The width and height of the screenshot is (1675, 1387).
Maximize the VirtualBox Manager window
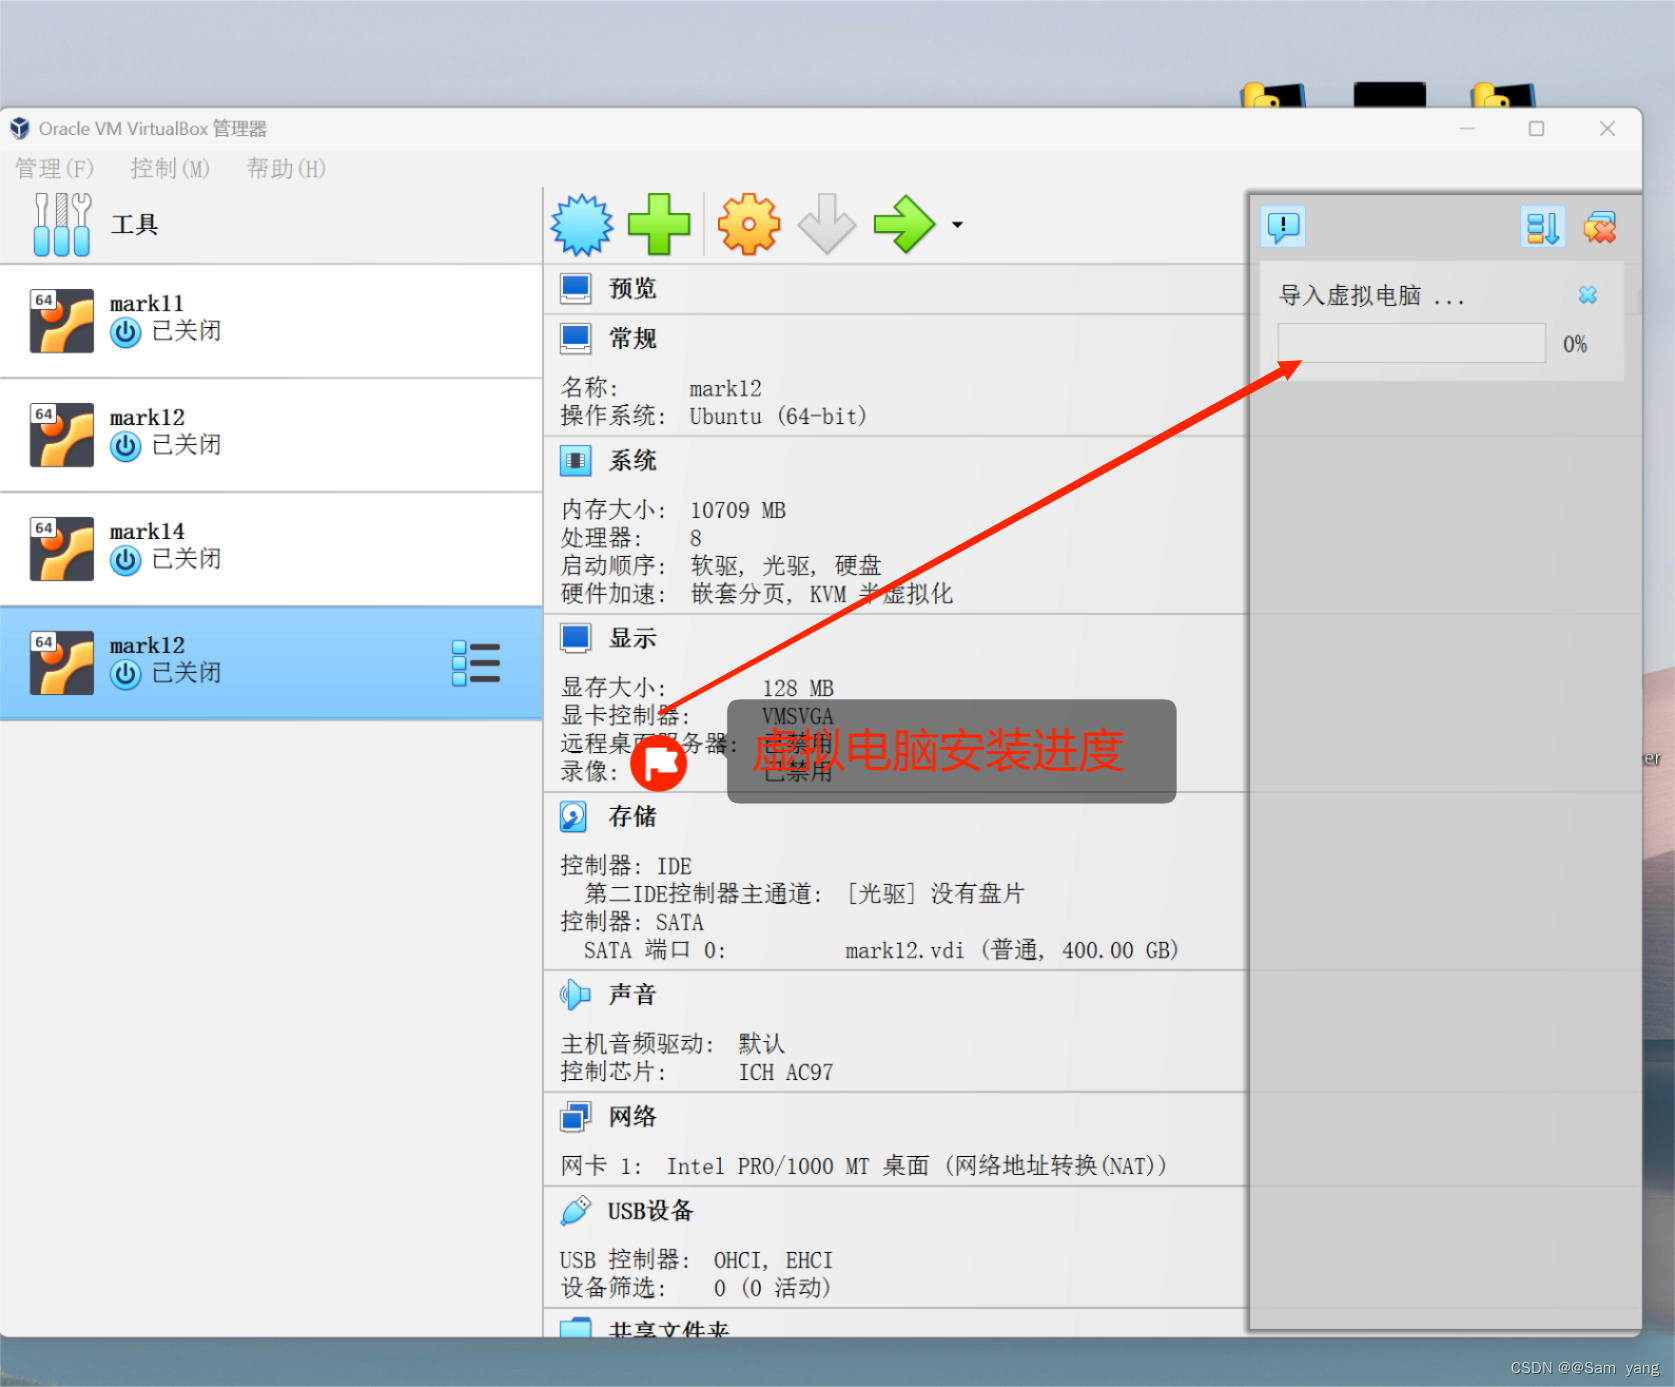click(1536, 129)
